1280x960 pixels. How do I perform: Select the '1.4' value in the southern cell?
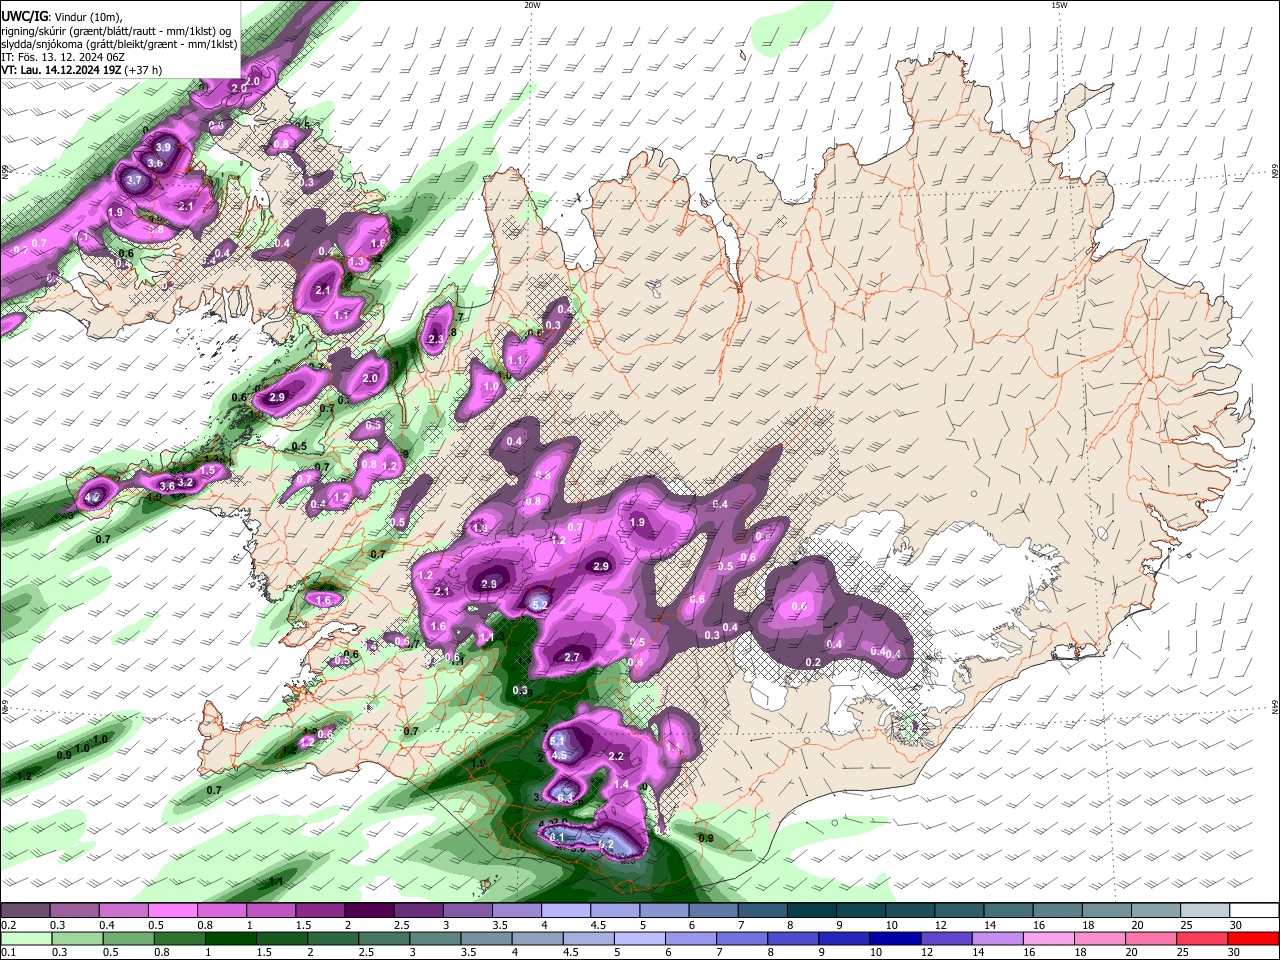(x=621, y=785)
